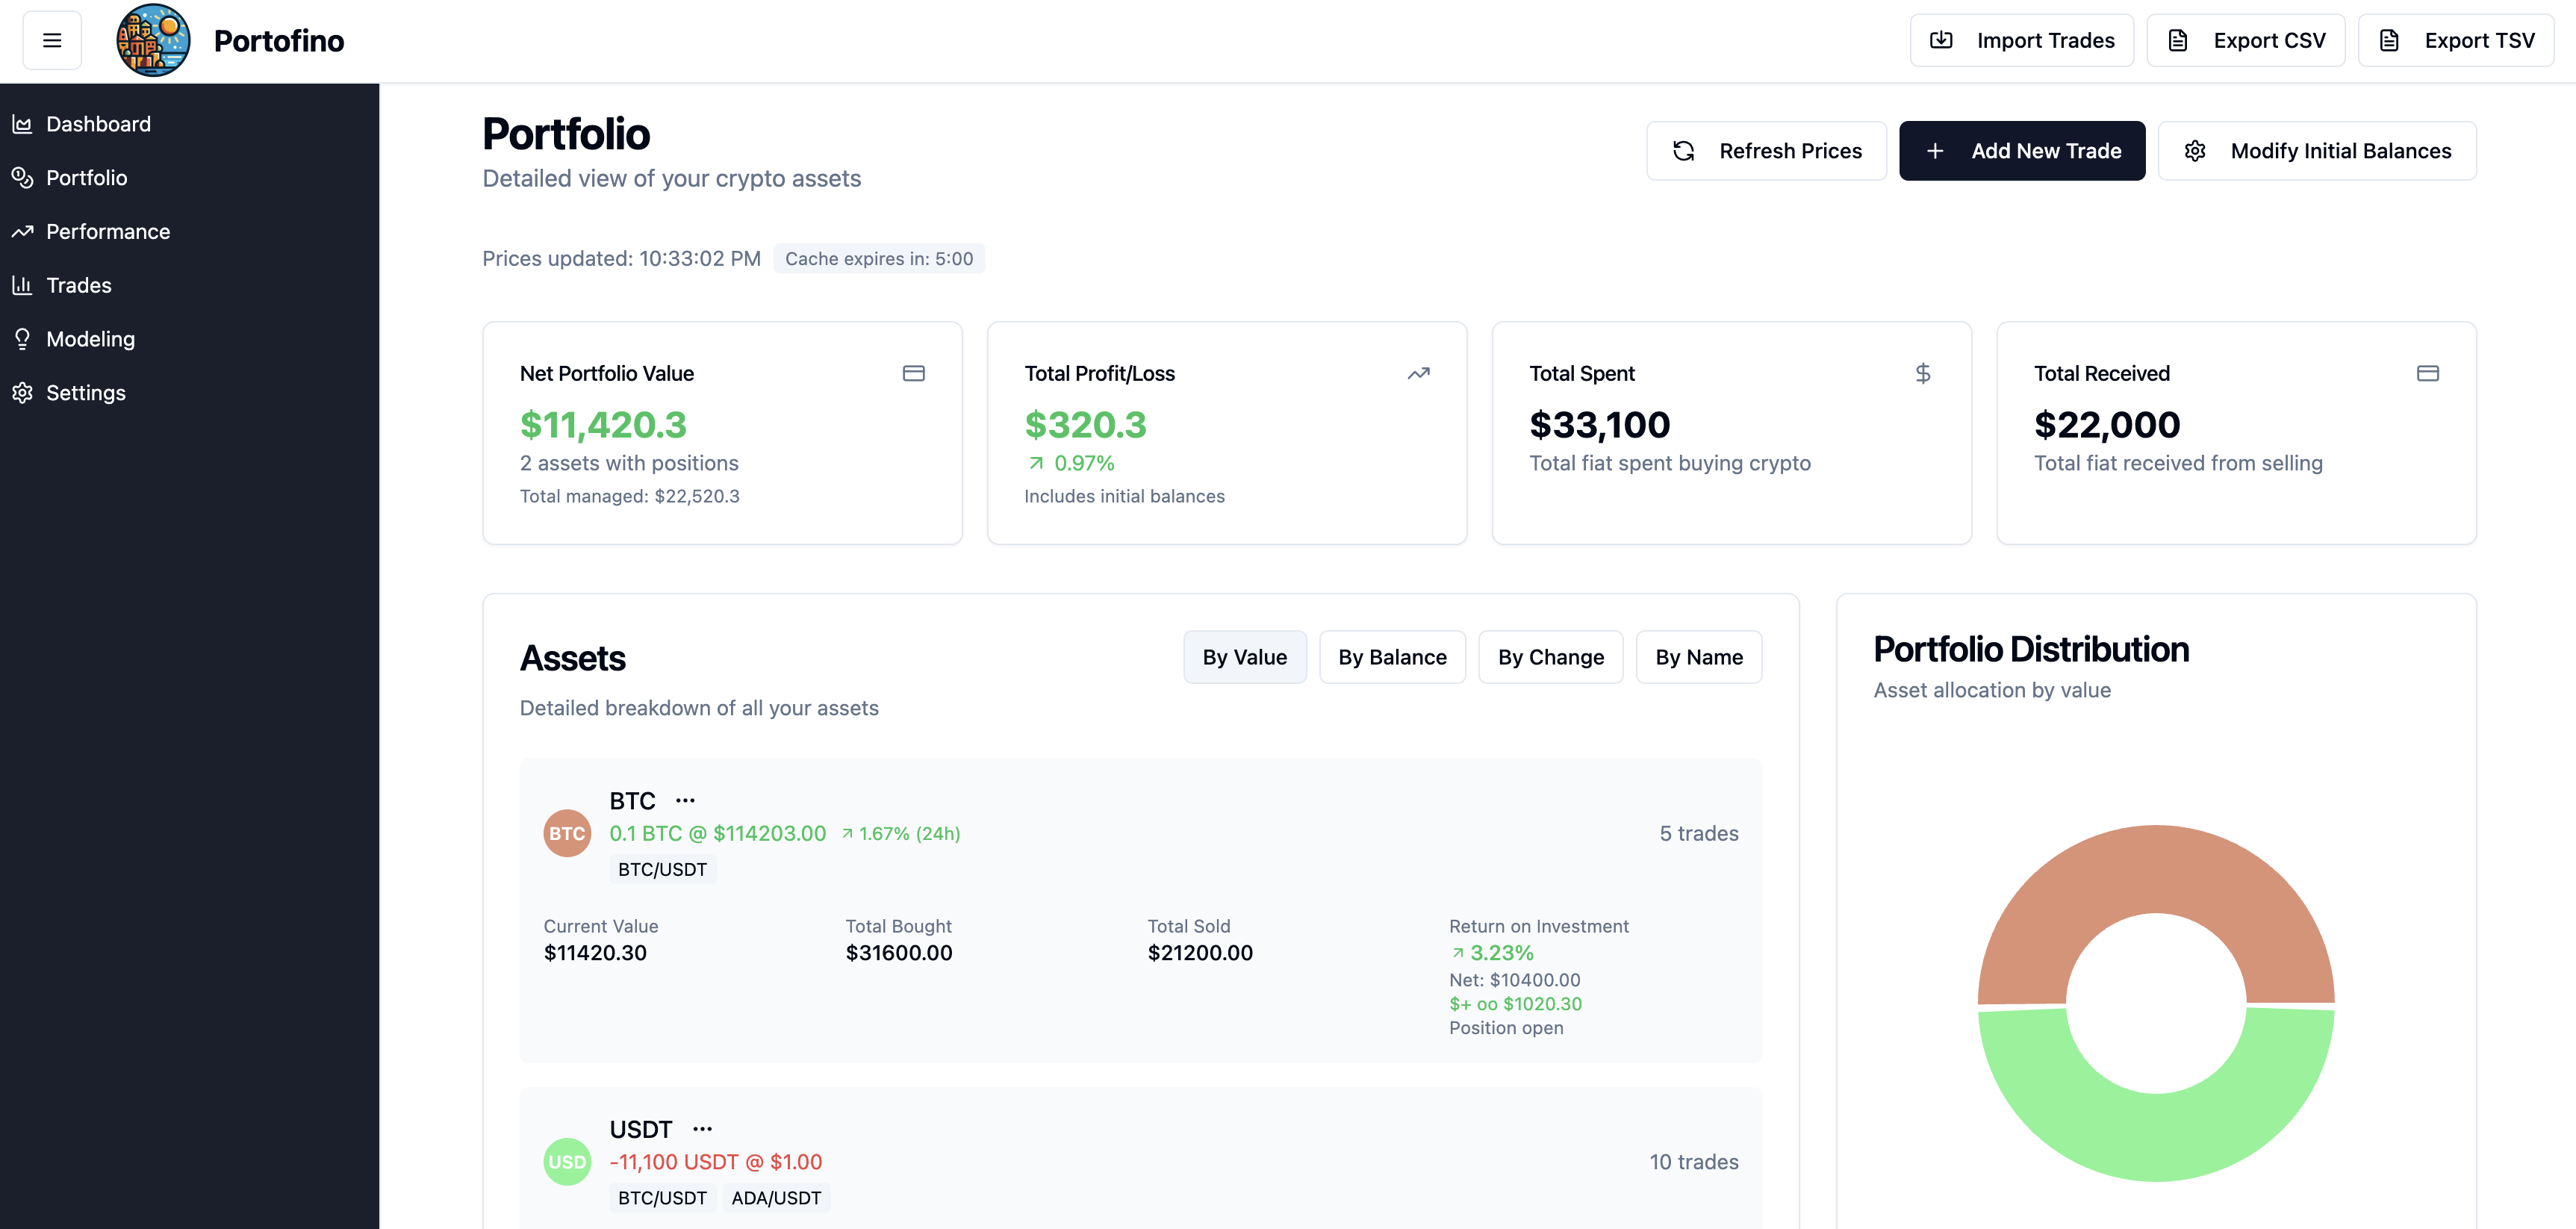Click BTC Total Bought $31600.00
The height and width of the screenshot is (1229, 2576).
[898, 953]
